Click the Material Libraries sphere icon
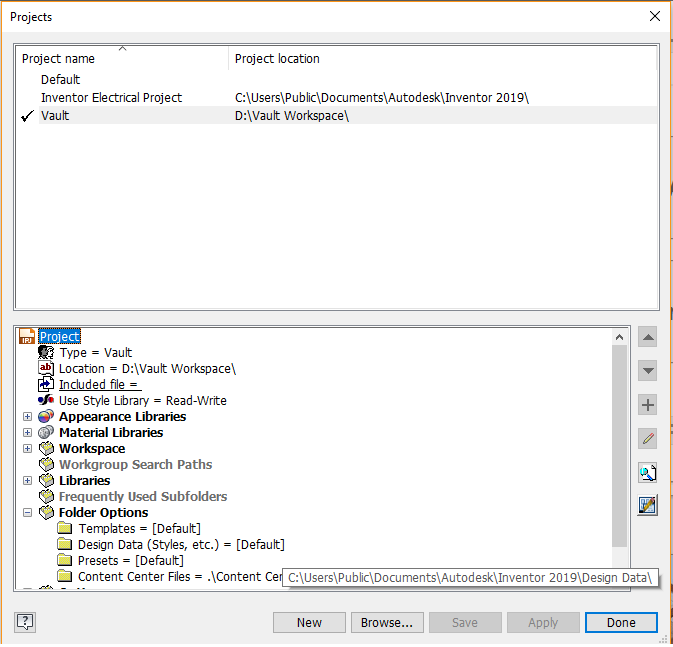The width and height of the screenshot is (673, 647). 46,433
